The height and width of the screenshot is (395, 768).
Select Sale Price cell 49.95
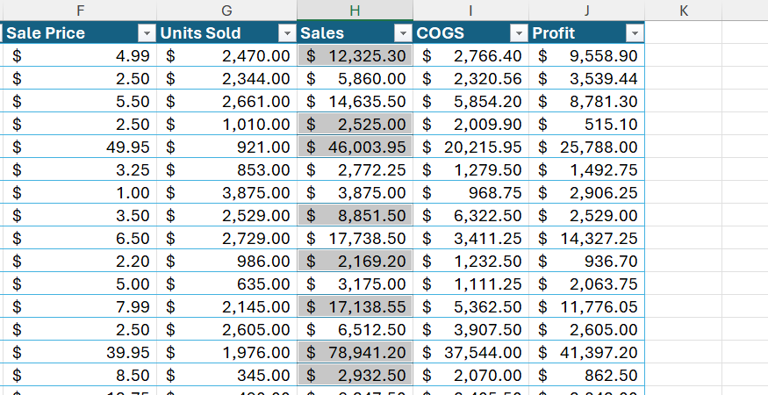(x=80, y=147)
